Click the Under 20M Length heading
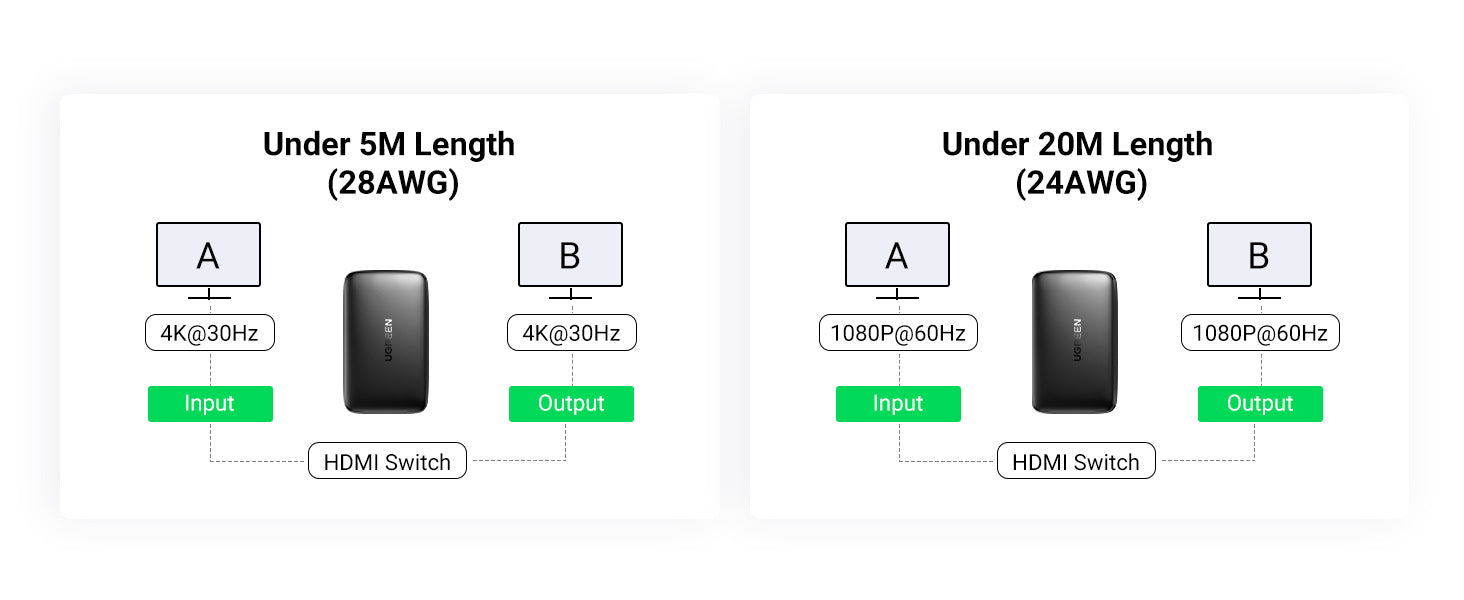This screenshot has width=1464, height=600. [x=1077, y=144]
